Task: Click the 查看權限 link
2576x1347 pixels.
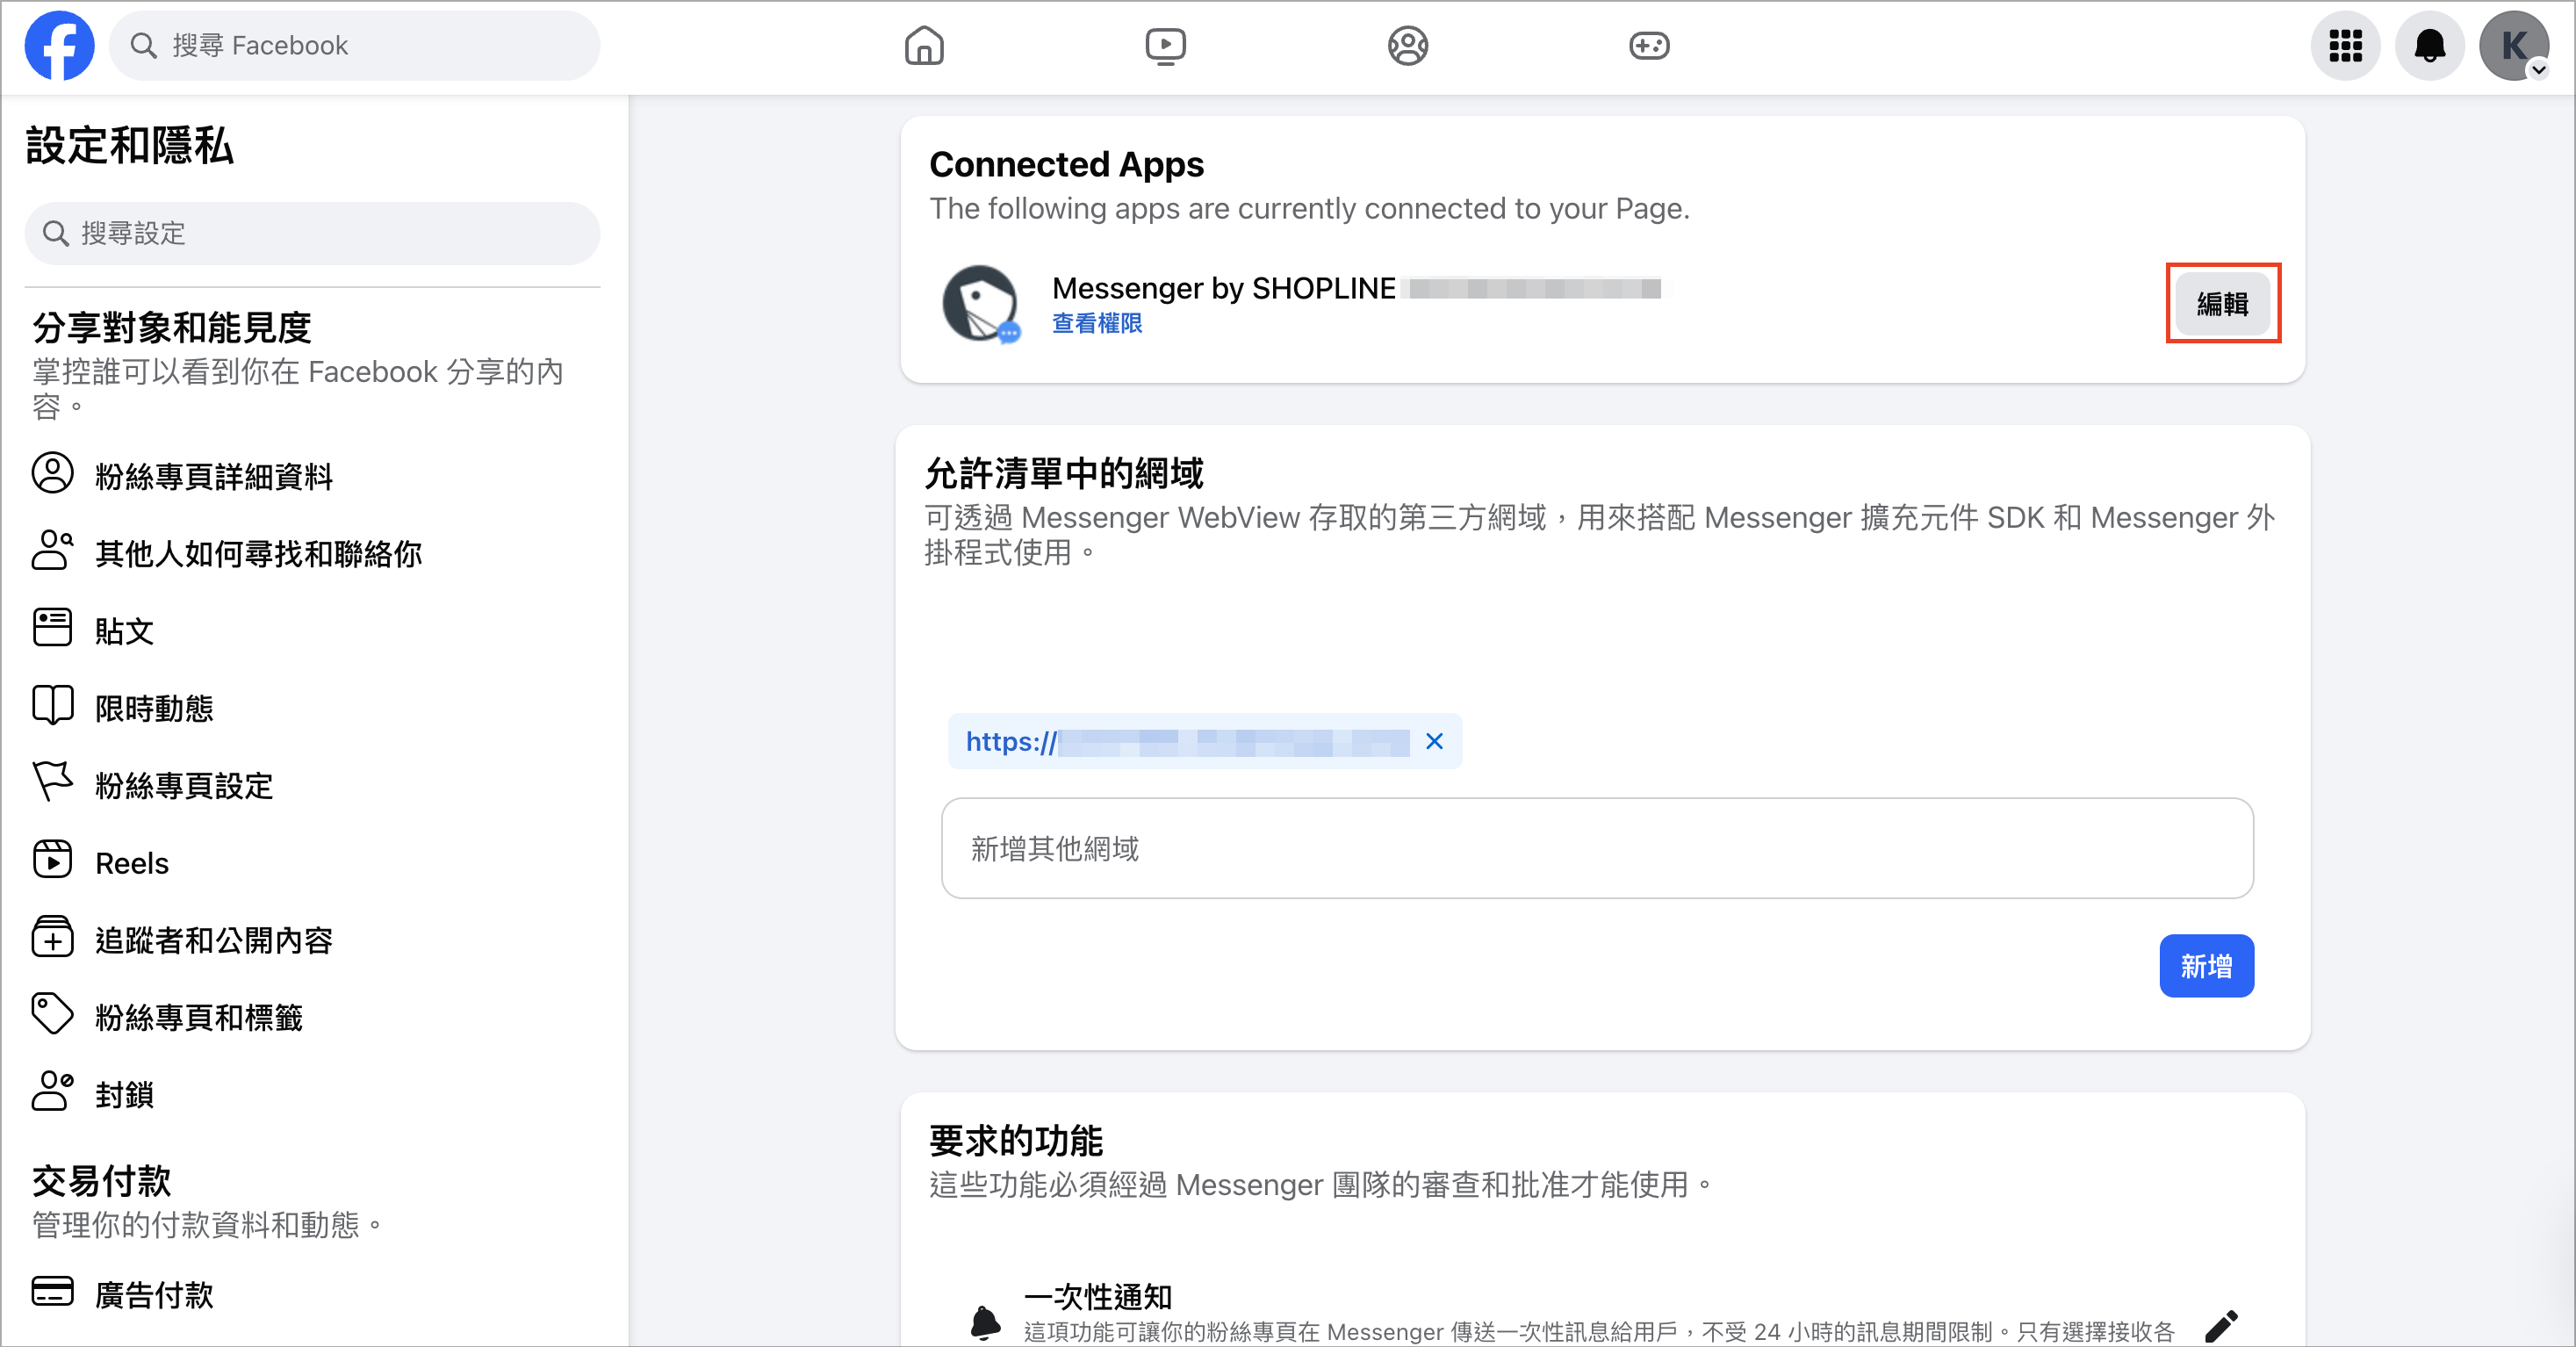Action: [x=1097, y=323]
